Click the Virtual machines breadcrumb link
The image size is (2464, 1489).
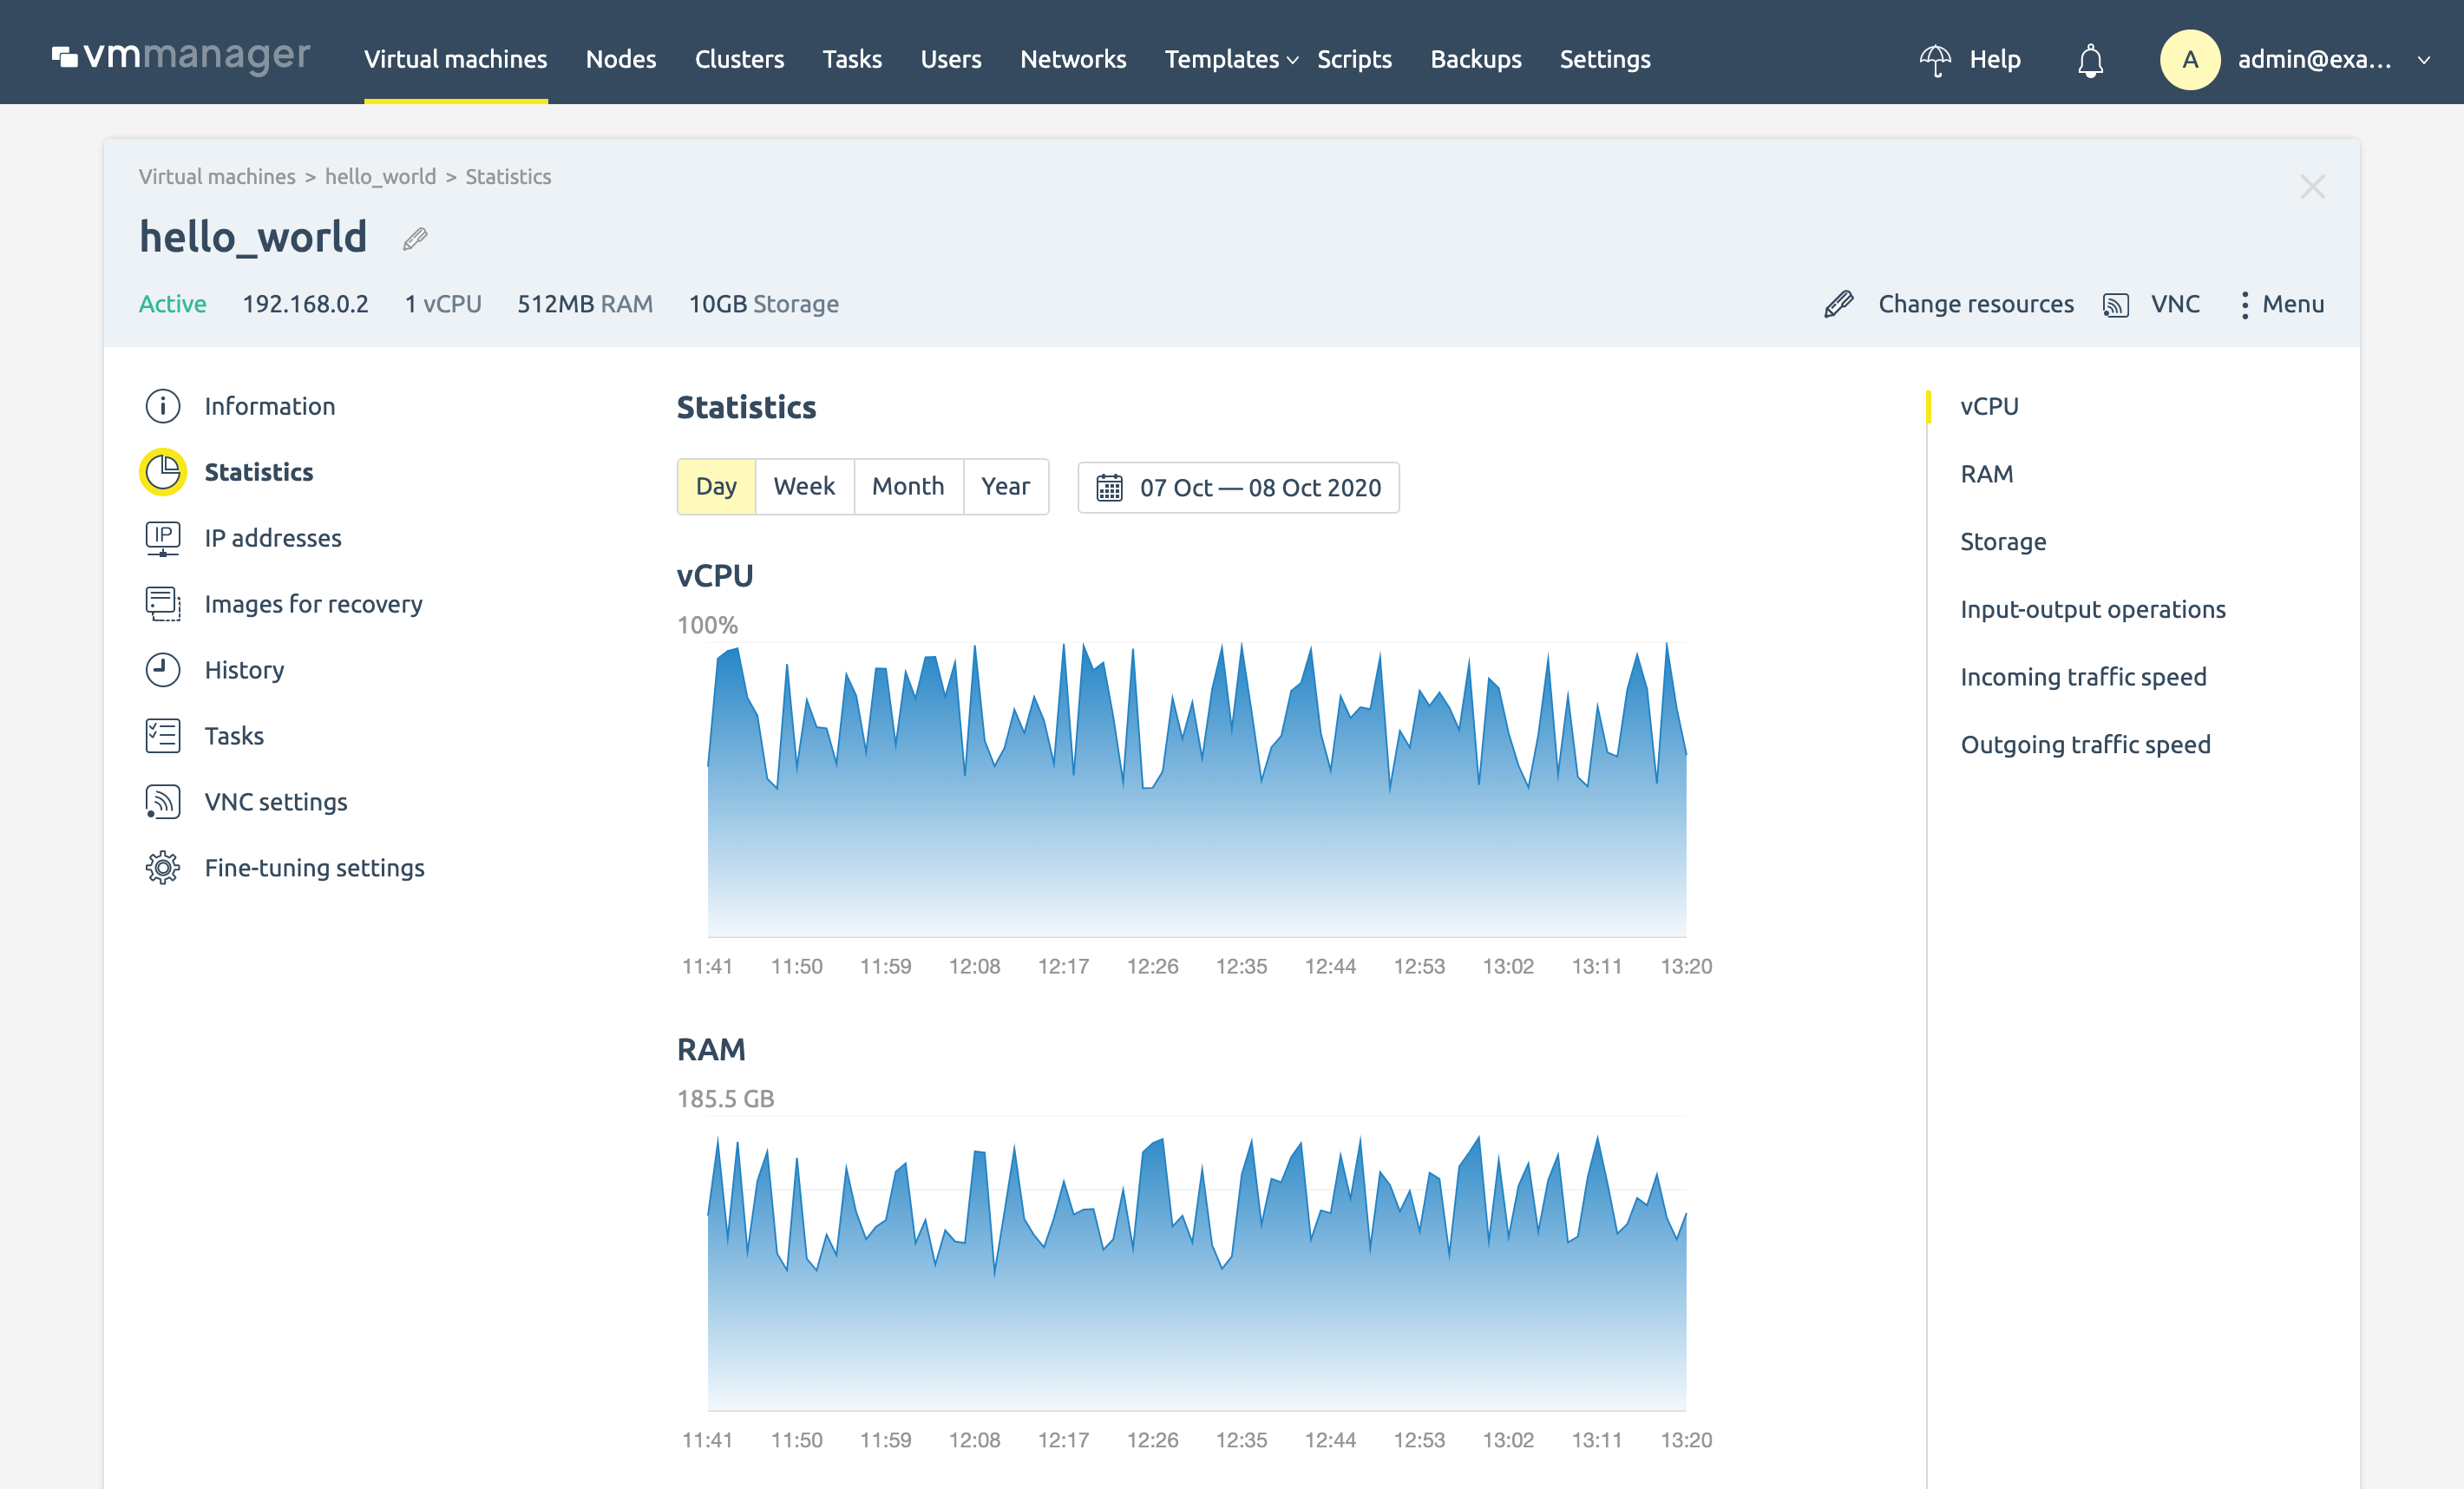click(x=217, y=177)
